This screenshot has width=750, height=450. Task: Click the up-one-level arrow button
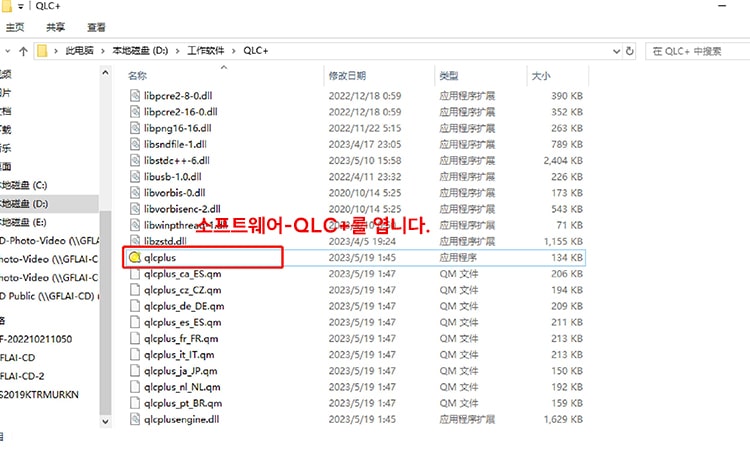pos(23,51)
